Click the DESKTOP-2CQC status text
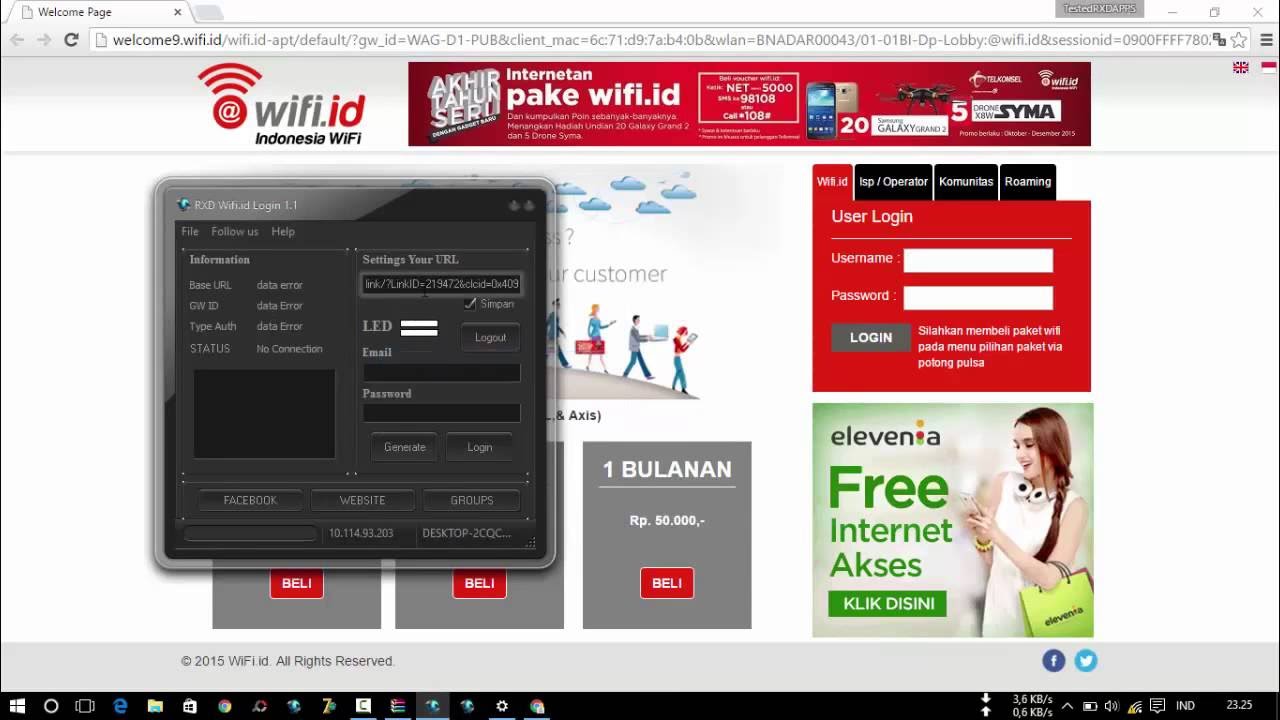The width and height of the screenshot is (1280, 720). coord(467,534)
